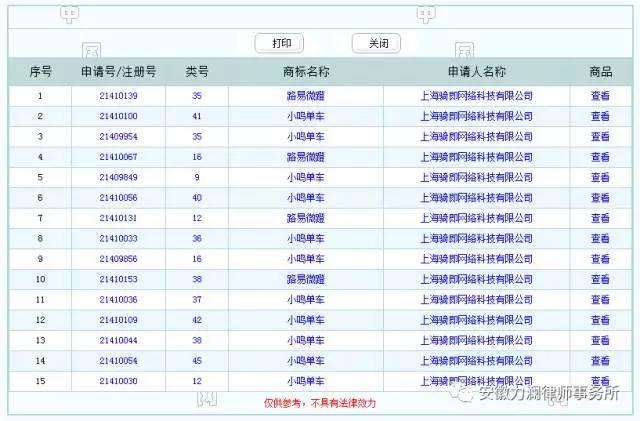The height and width of the screenshot is (421, 640).
Task: Open application number 21409849
Action: tap(118, 178)
